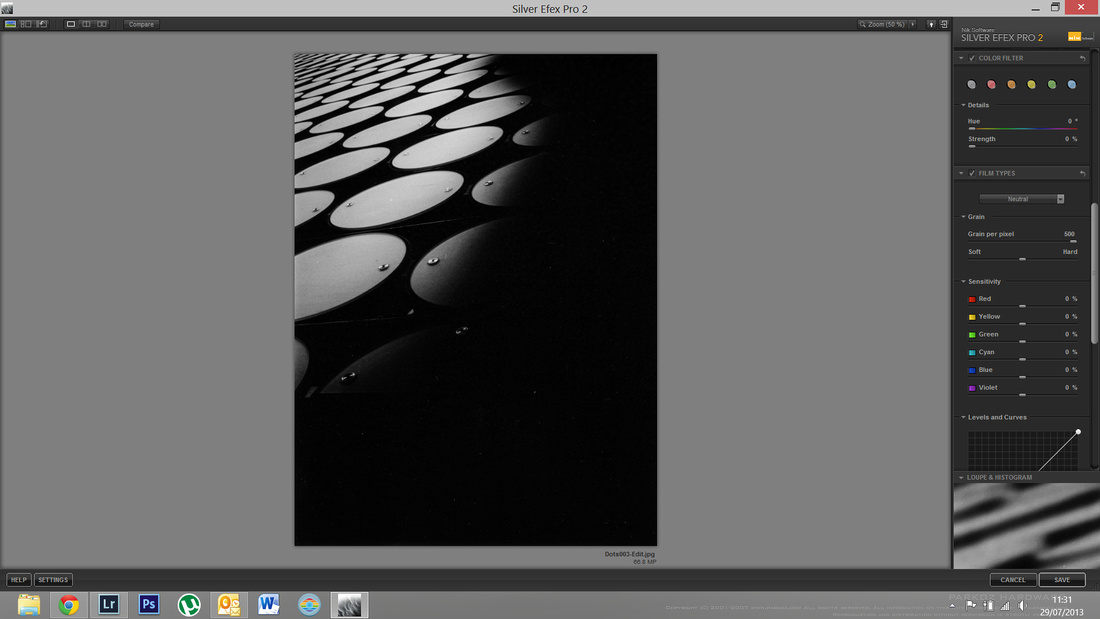Hide the right adjustment panel icon
The width and height of the screenshot is (1100, 619).
click(944, 24)
